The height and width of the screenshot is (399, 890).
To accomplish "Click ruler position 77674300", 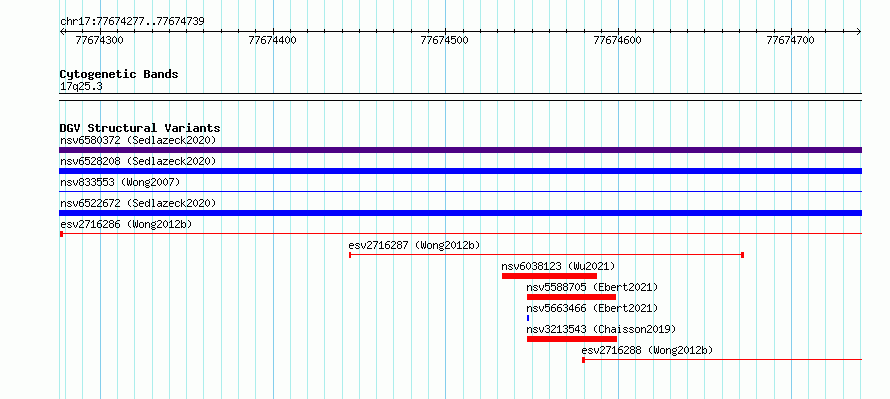I will pos(99,40).
